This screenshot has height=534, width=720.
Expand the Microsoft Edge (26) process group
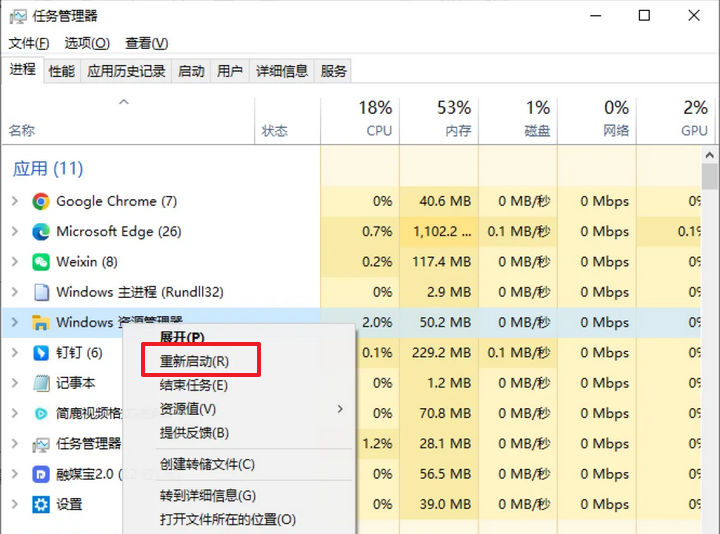(15, 231)
